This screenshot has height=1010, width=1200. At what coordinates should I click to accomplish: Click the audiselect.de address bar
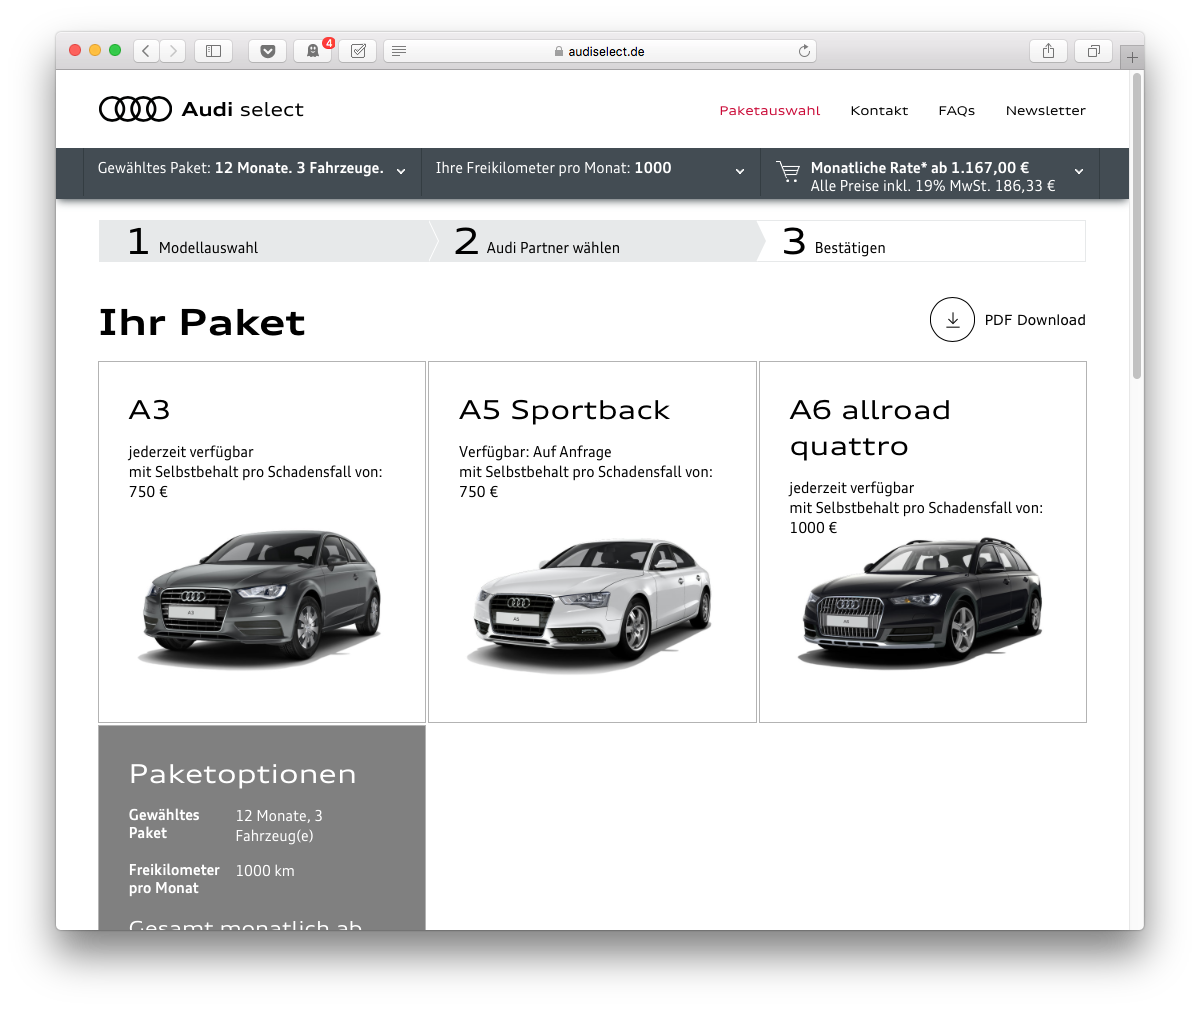click(x=600, y=51)
